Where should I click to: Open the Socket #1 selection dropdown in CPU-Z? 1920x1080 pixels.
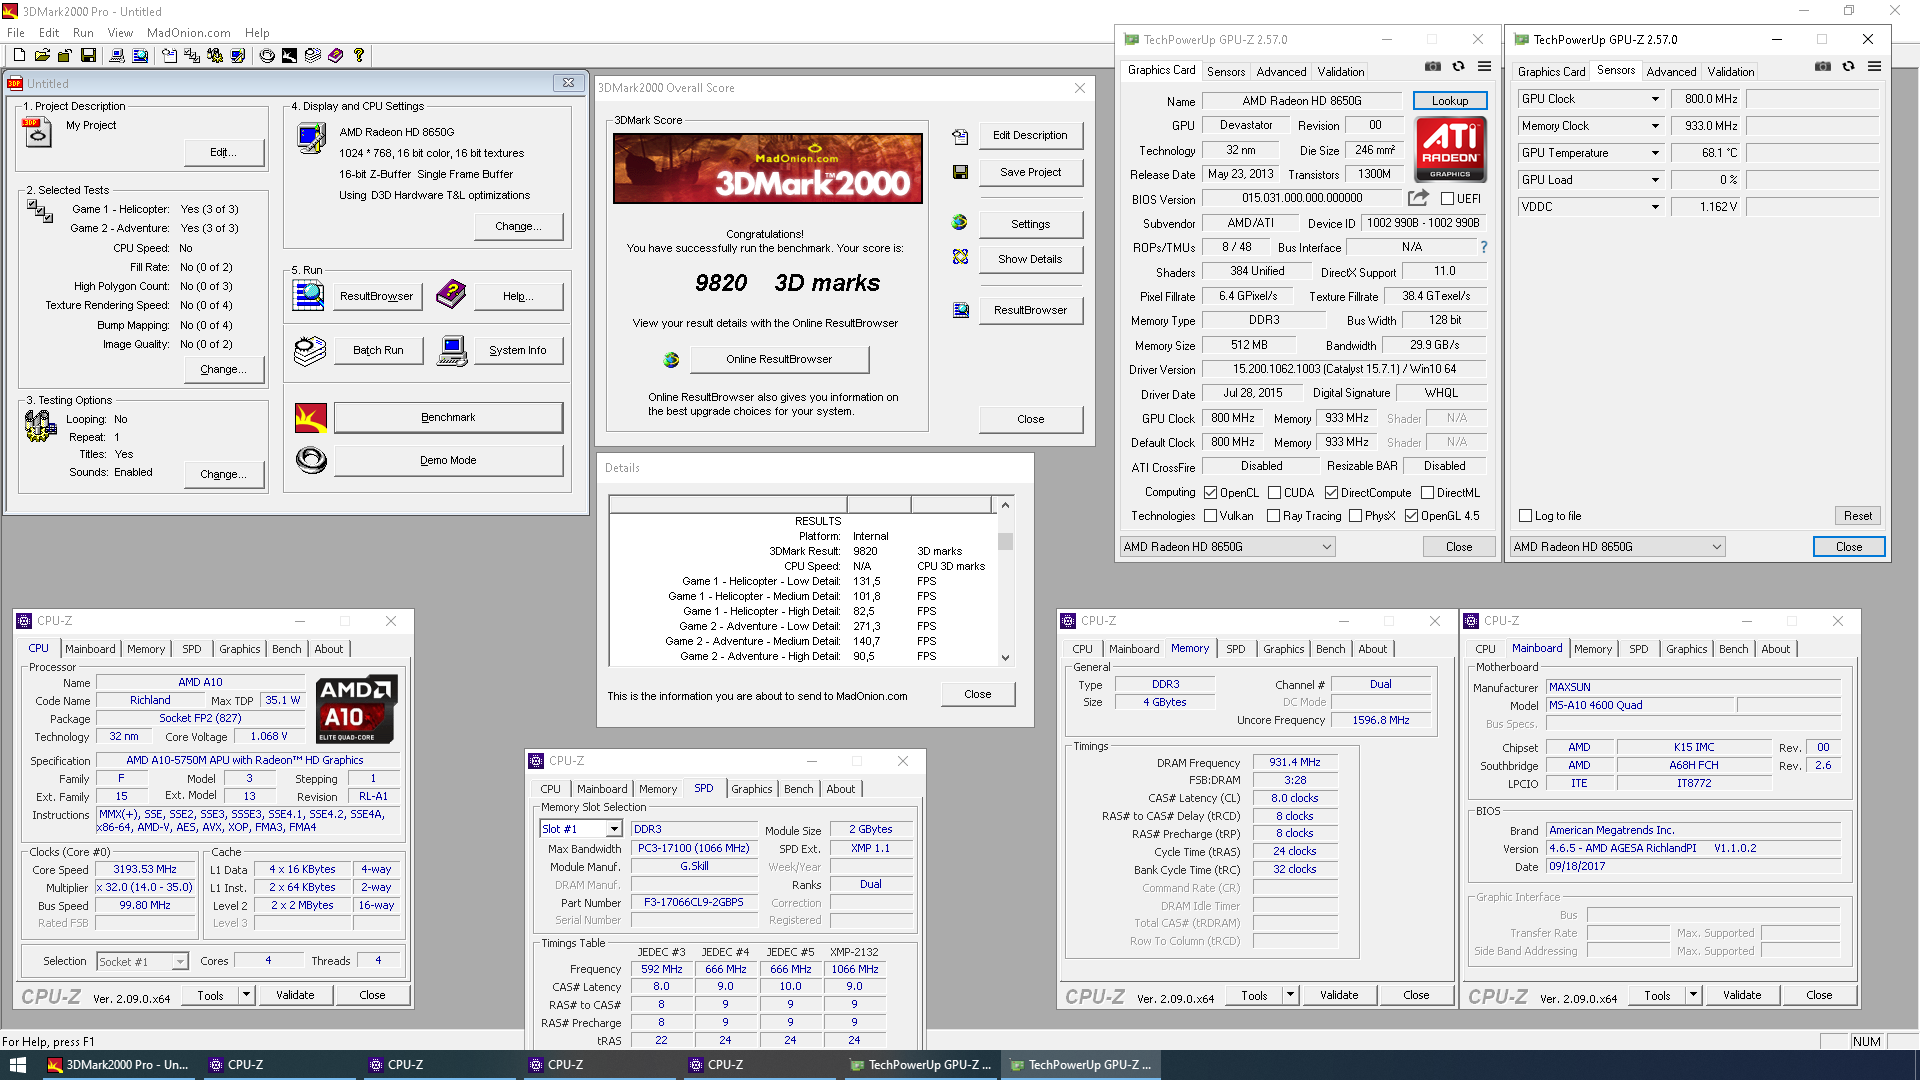point(142,962)
